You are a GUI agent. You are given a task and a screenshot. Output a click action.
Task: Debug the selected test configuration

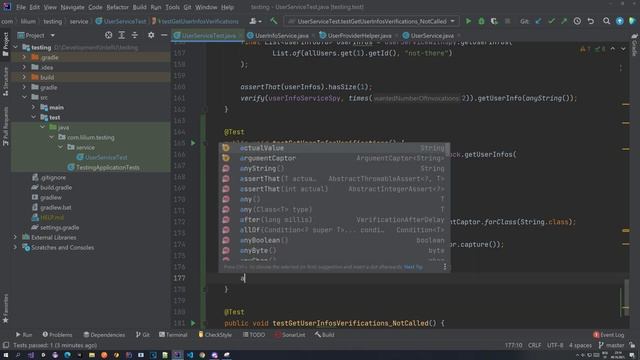(481, 21)
